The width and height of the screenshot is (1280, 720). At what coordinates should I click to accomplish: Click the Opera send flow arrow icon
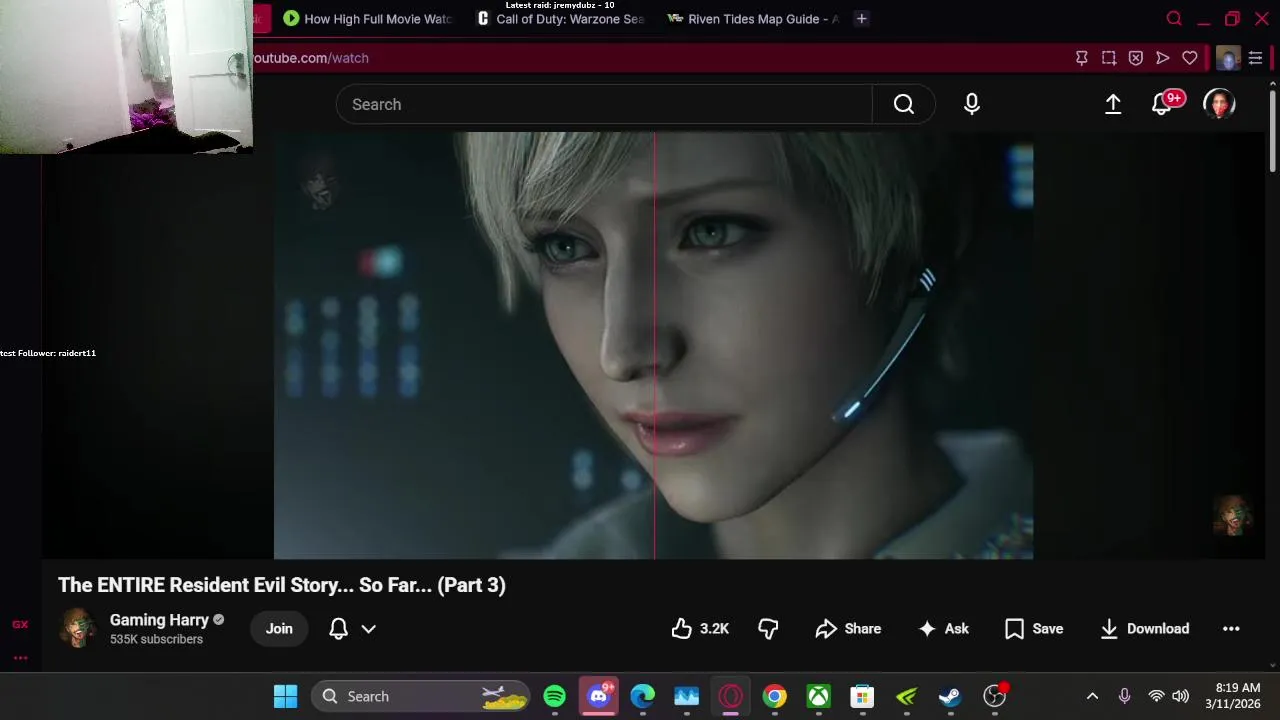point(1163,58)
